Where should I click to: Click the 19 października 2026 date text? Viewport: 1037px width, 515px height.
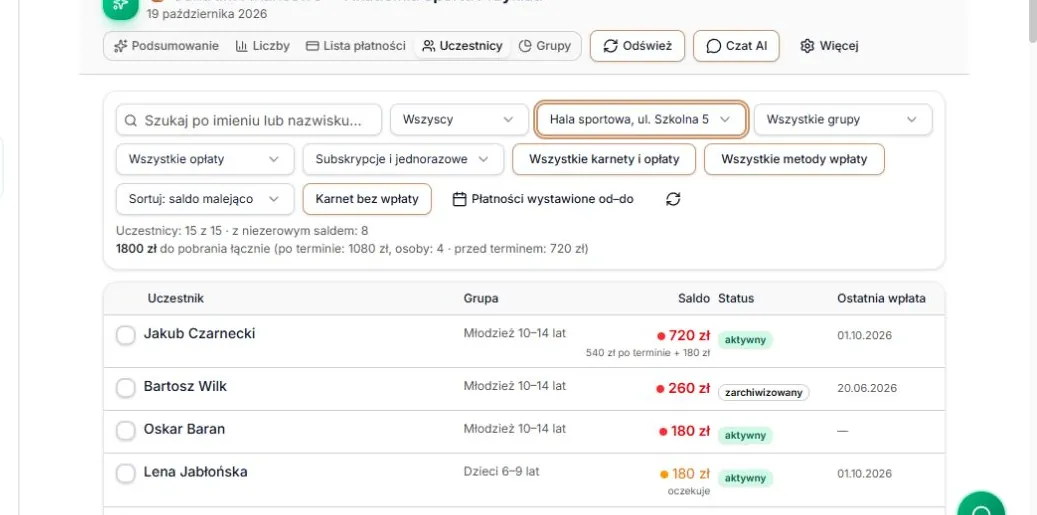click(x=207, y=13)
